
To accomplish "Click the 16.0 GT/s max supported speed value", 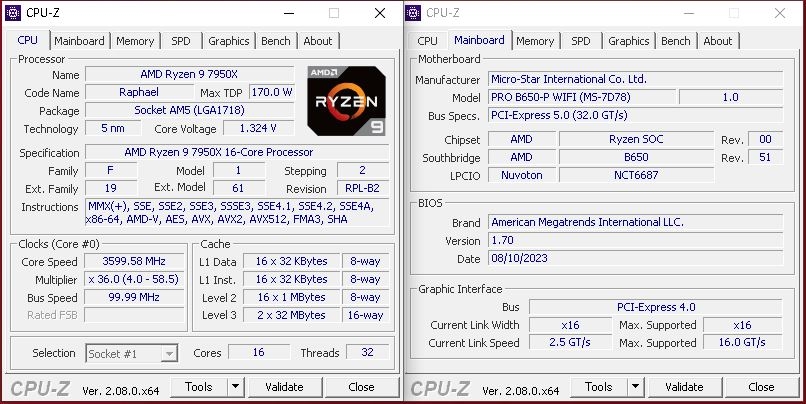I will point(743,343).
